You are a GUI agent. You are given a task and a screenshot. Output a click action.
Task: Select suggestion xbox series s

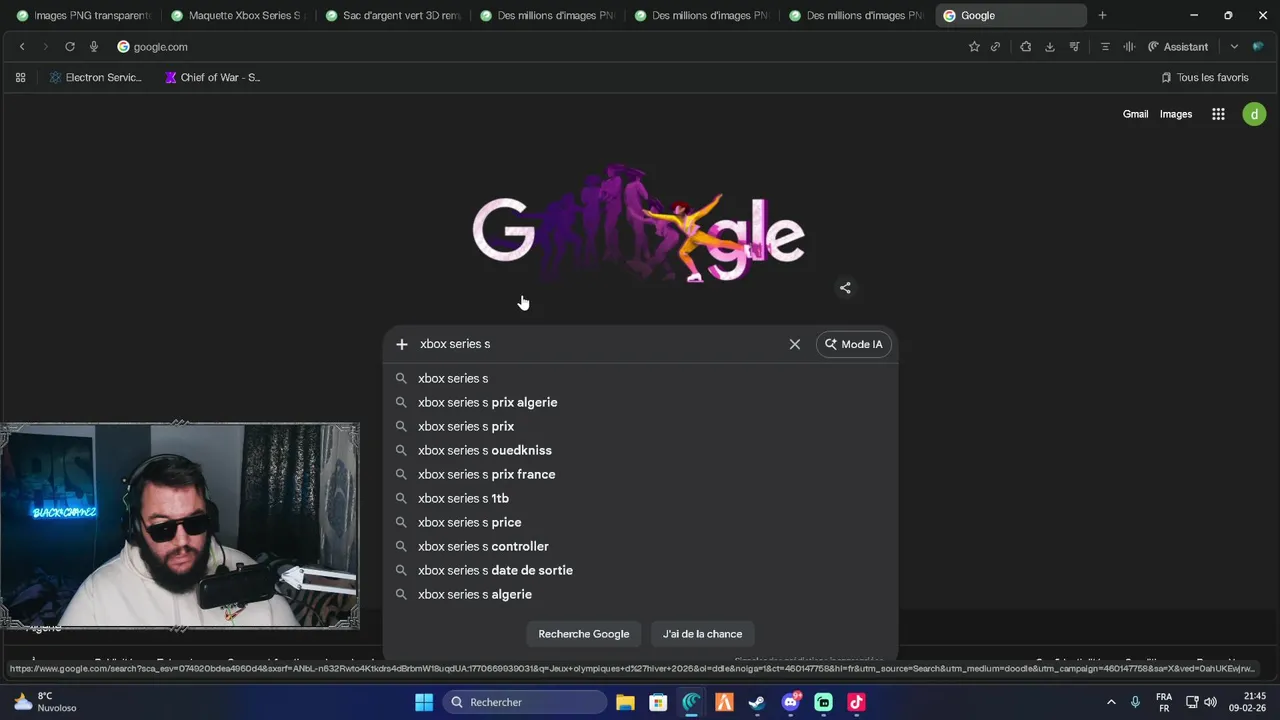640,378
